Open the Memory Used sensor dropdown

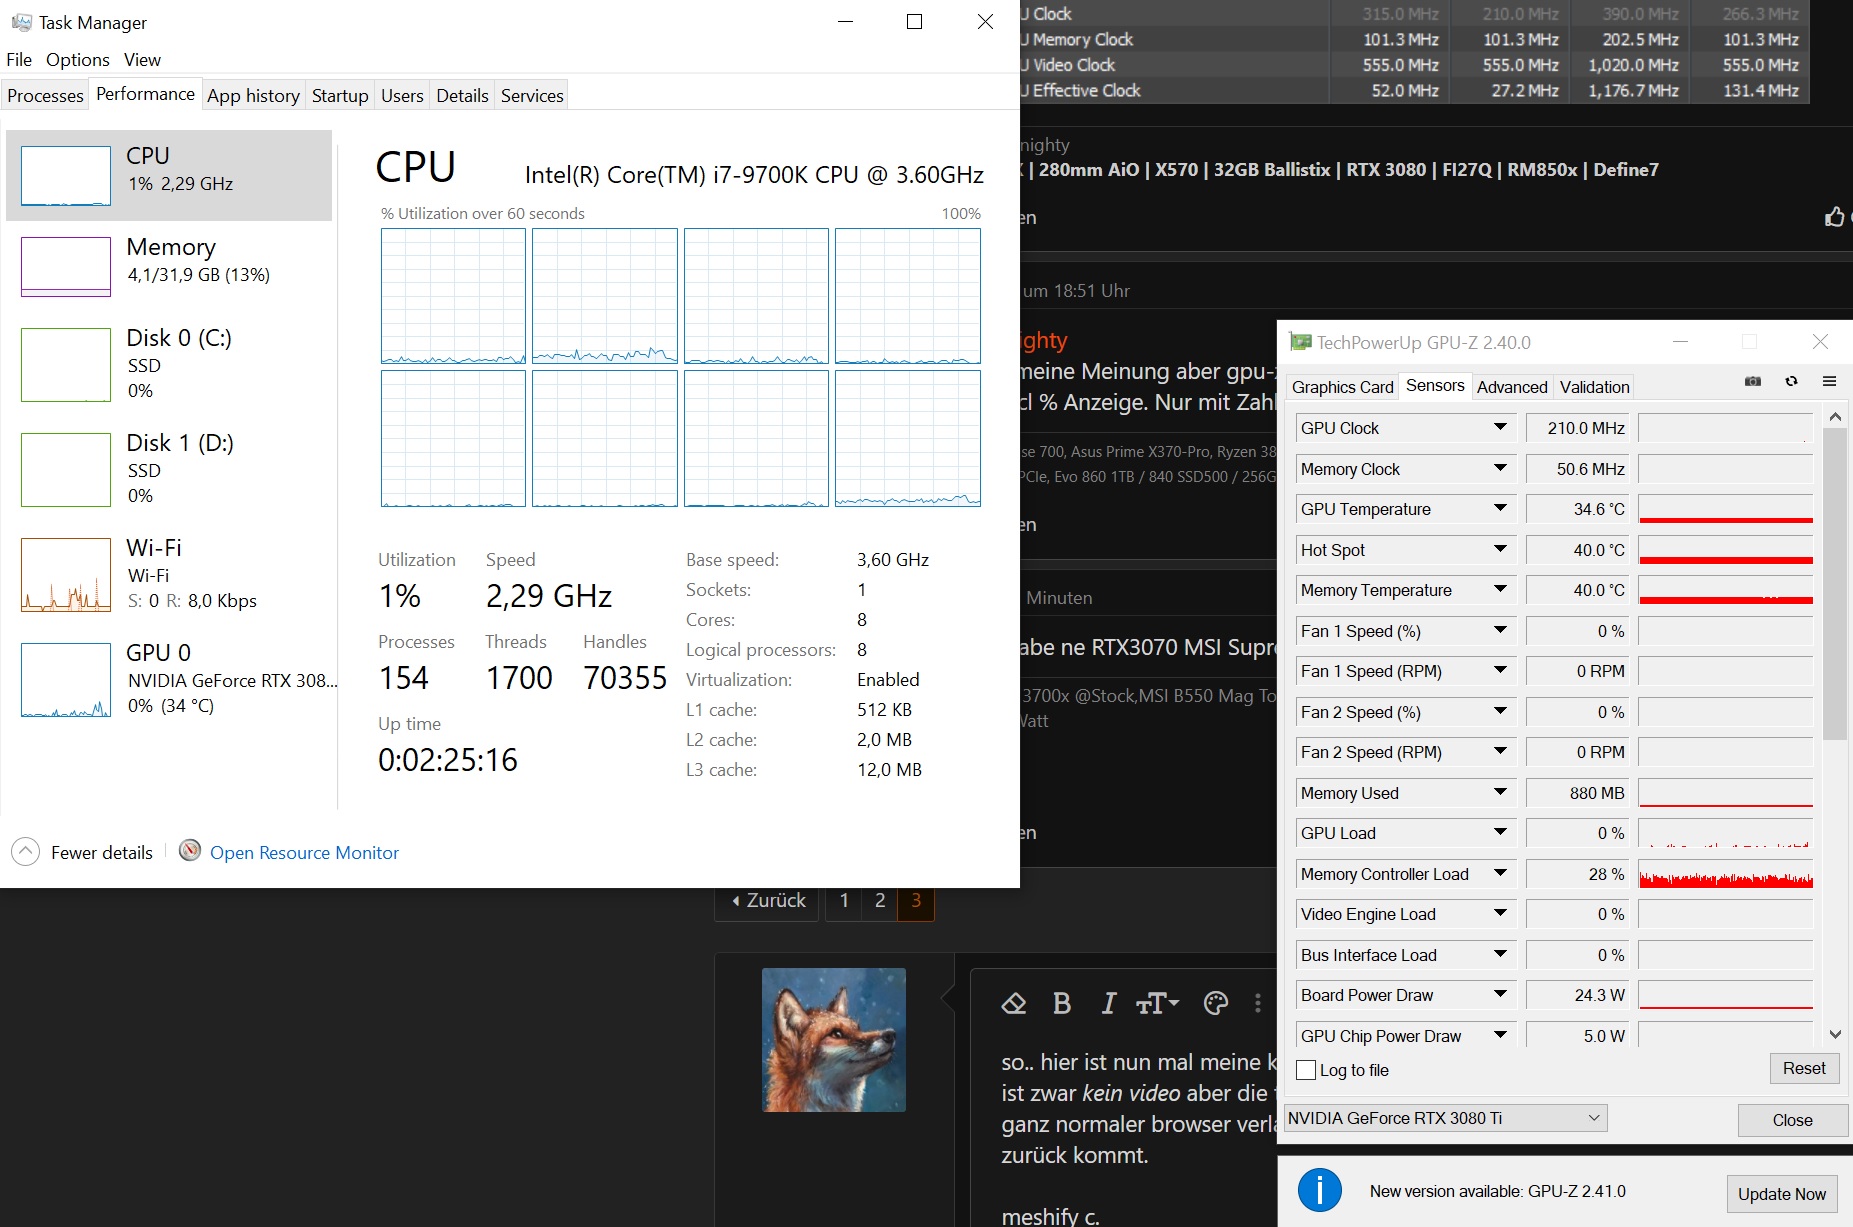tap(1500, 793)
